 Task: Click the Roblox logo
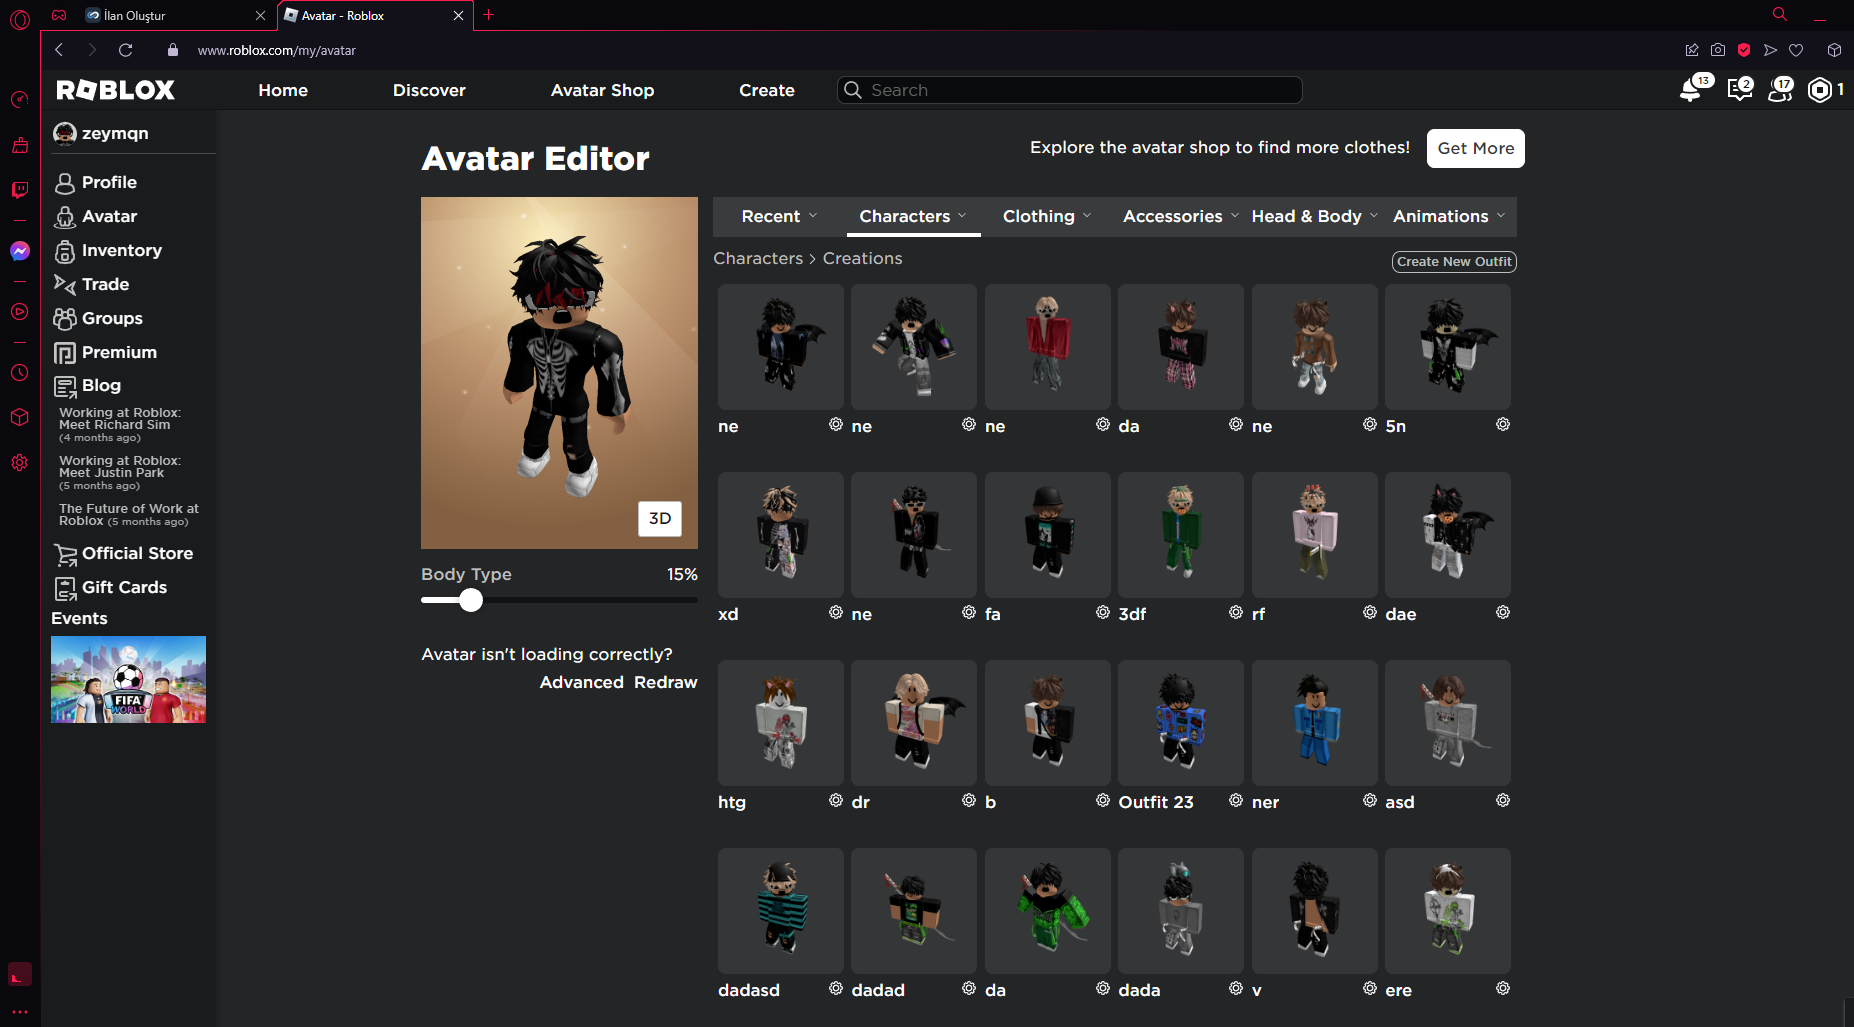coord(115,90)
